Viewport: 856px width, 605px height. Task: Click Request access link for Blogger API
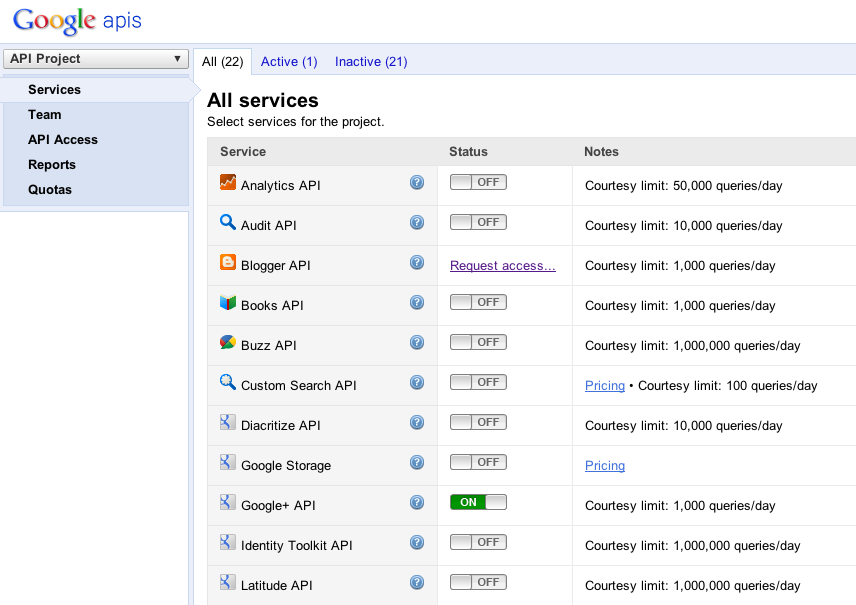503,266
